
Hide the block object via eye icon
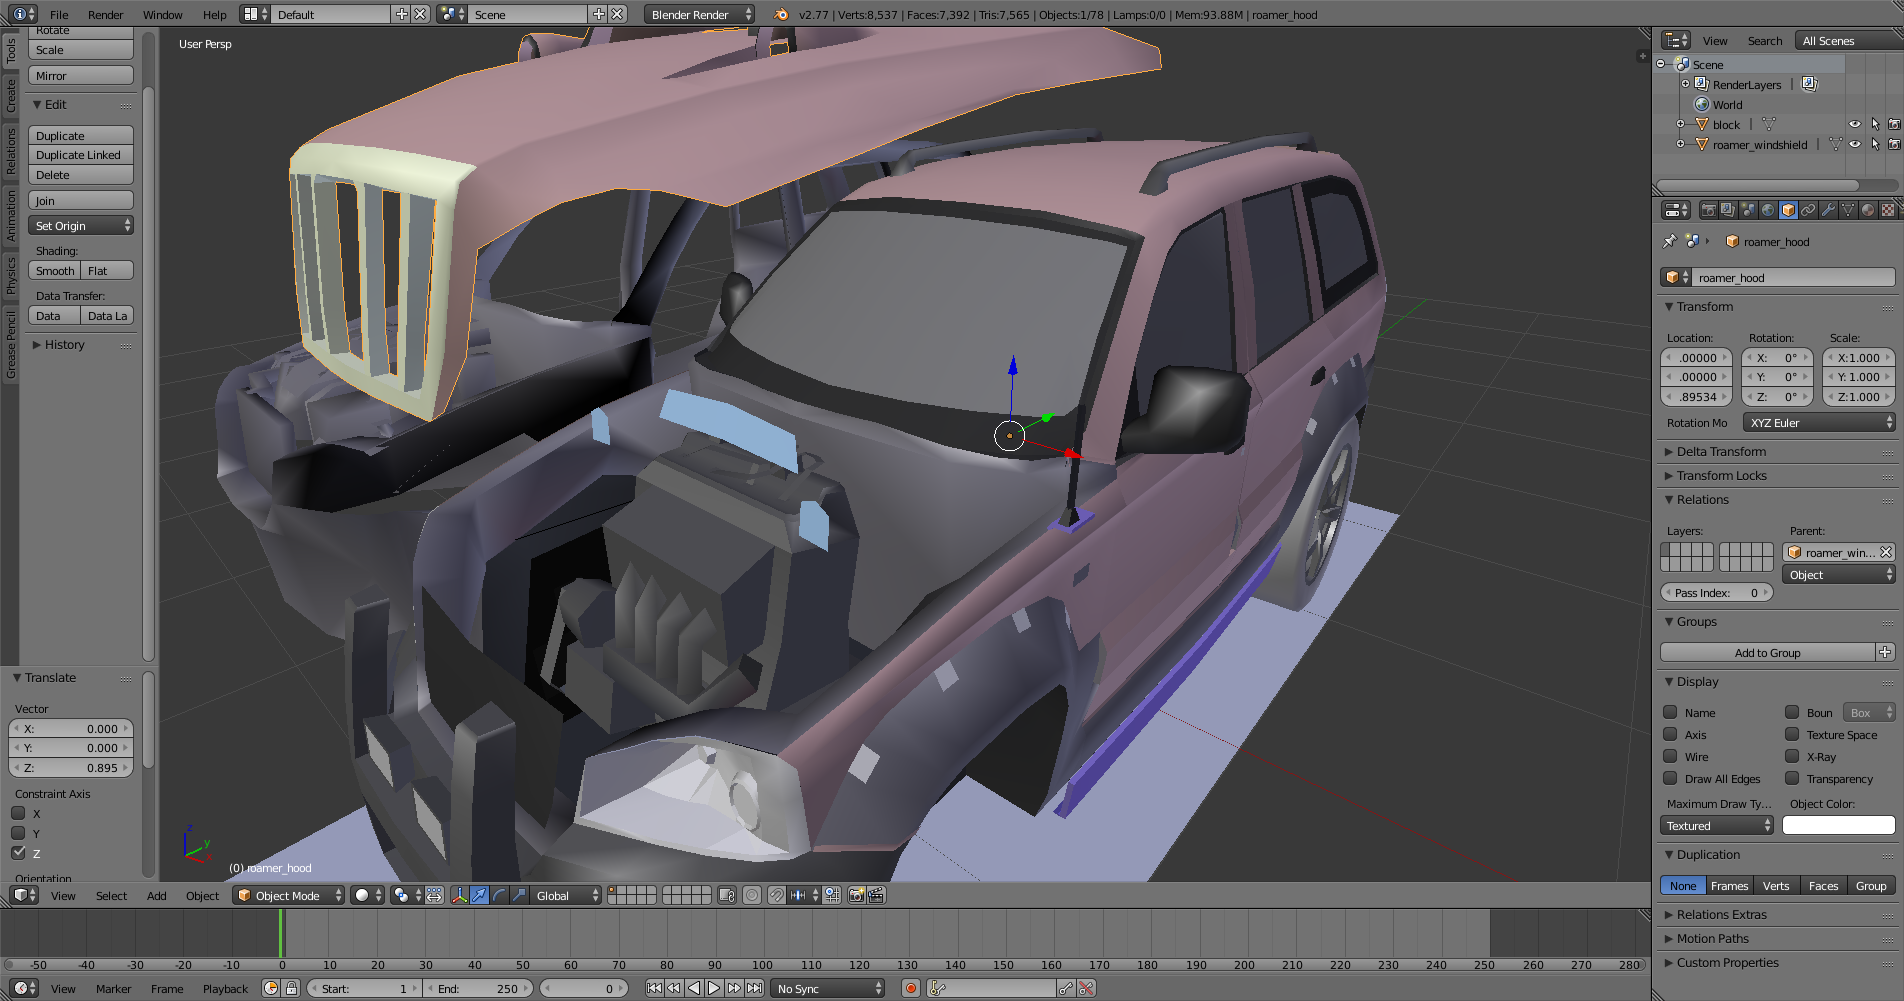(1854, 125)
